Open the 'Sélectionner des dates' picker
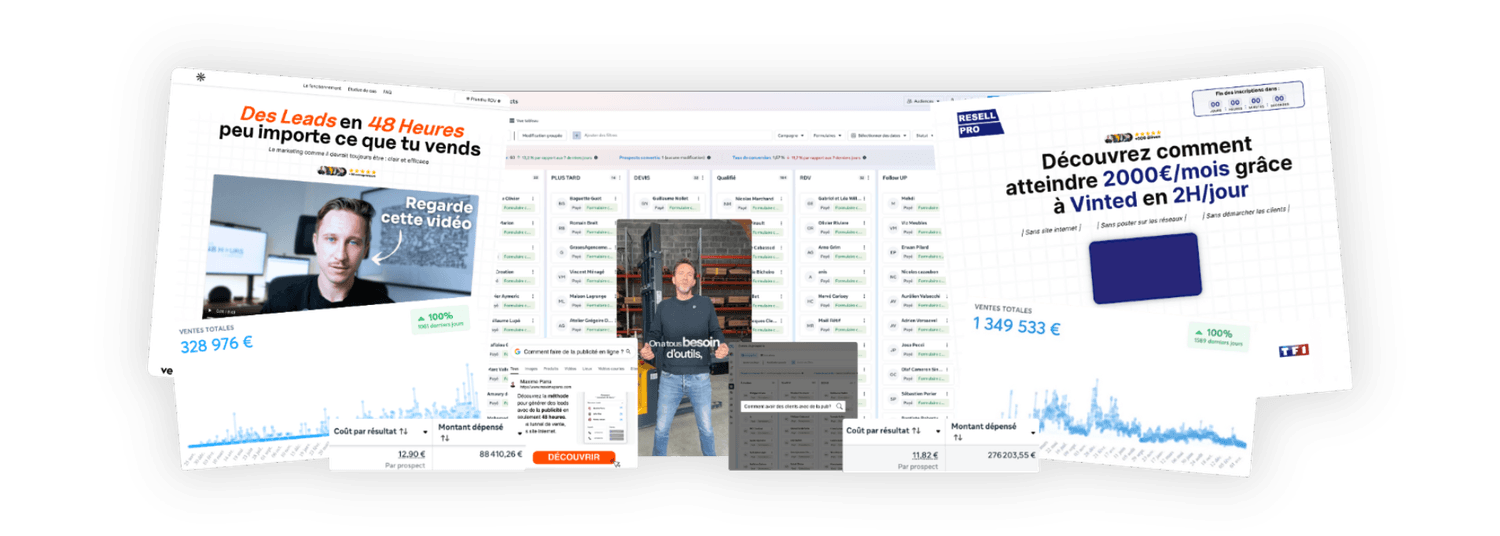Screen dimensions: 1500x536 coord(877,134)
